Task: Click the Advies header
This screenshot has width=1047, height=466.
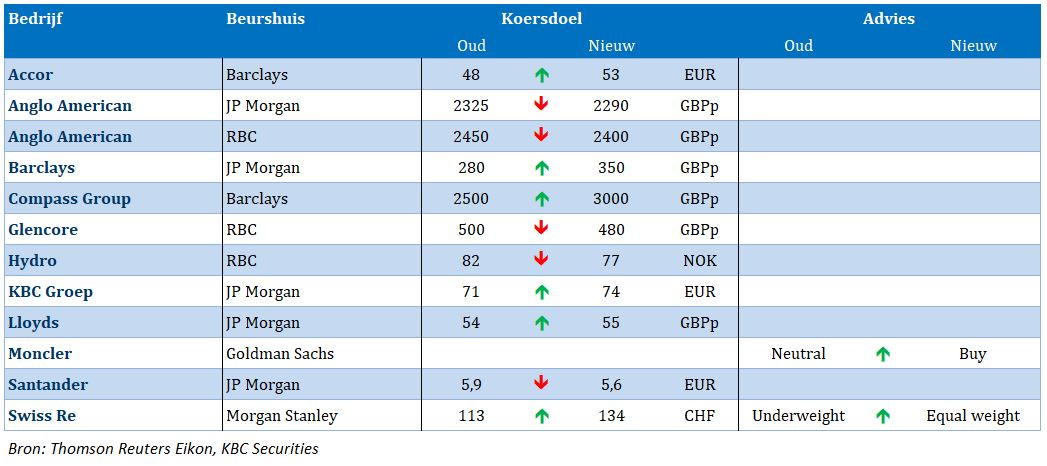Action: pyautogui.click(x=888, y=19)
